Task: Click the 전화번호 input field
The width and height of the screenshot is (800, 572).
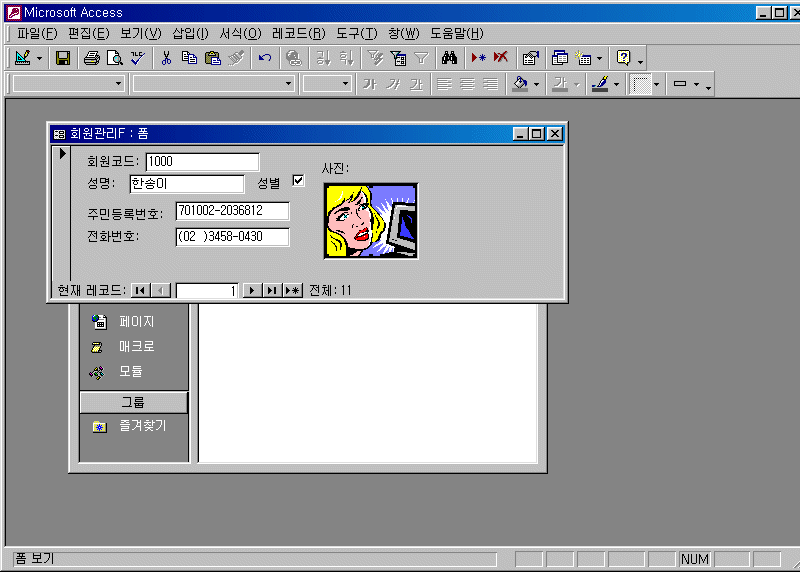Action: click(x=233, y=237)
